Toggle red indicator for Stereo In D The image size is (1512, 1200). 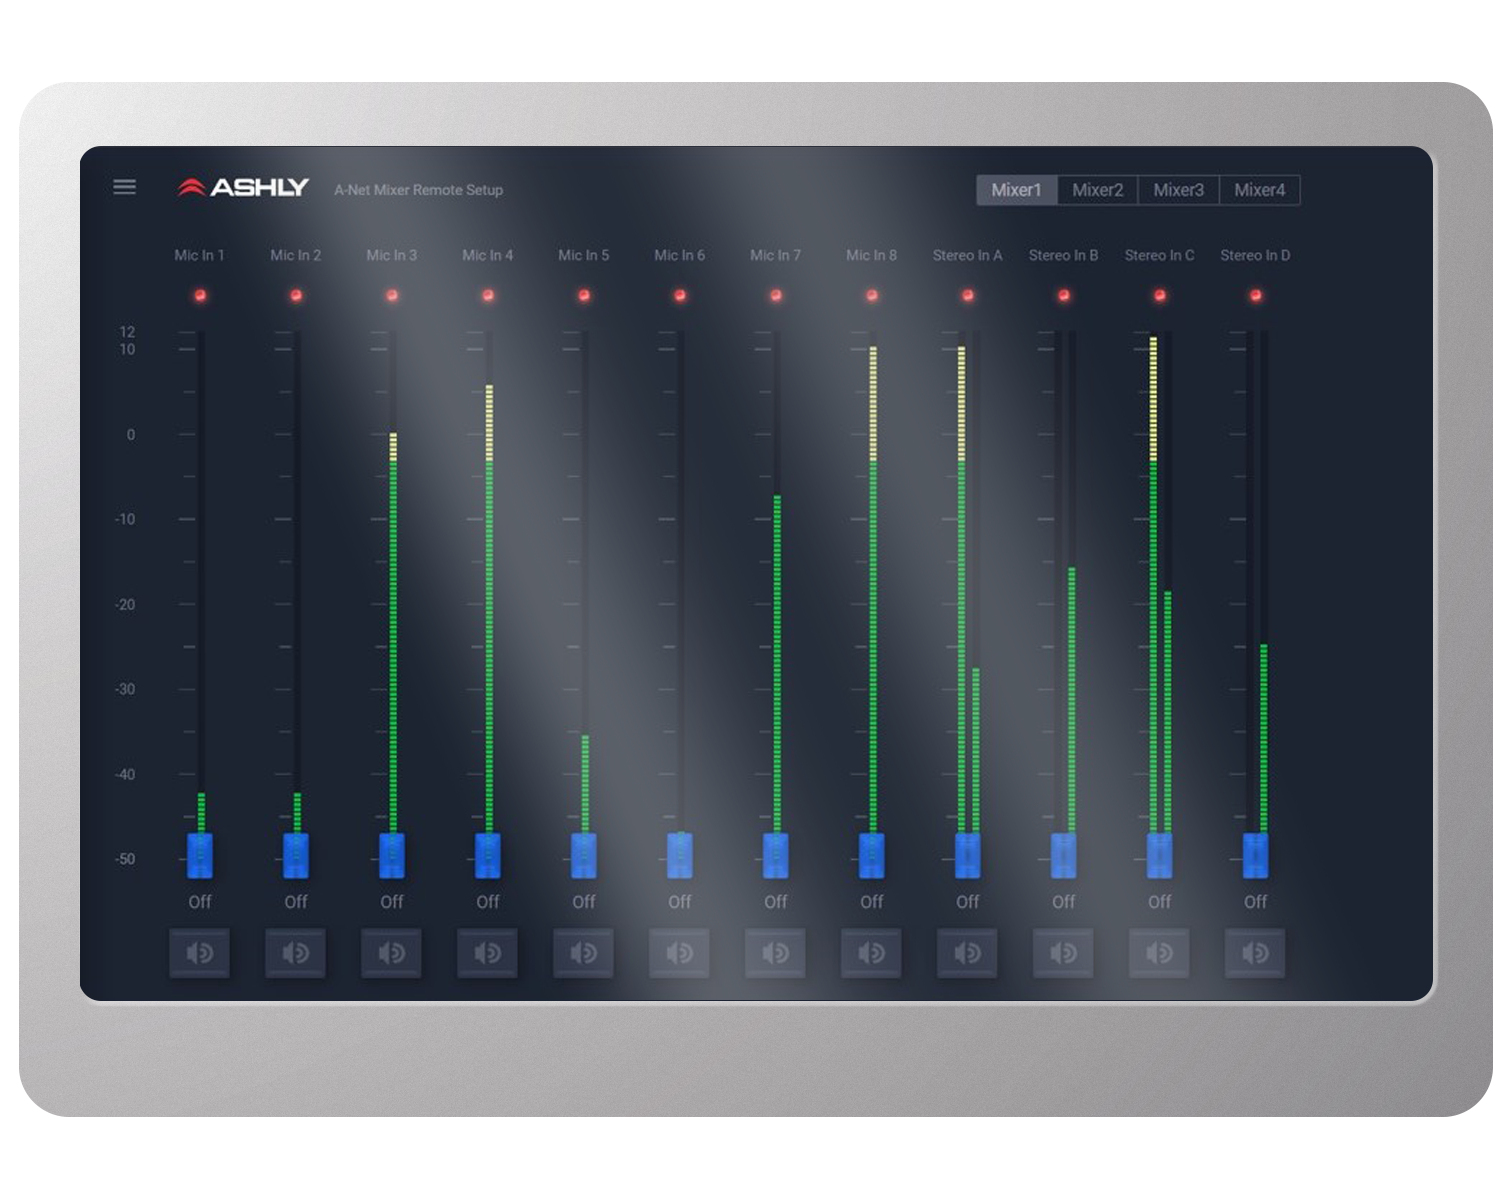pyautogui.click(x=1256, y=295)
